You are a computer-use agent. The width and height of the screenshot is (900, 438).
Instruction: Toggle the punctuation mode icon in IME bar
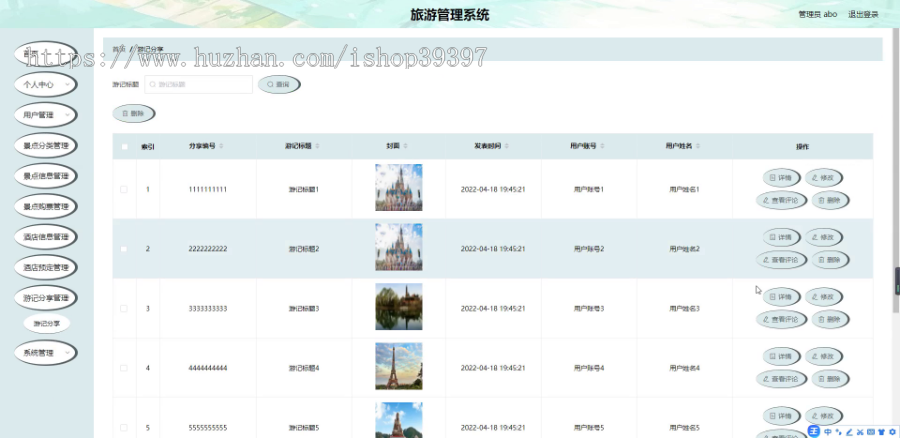(839, 432)
